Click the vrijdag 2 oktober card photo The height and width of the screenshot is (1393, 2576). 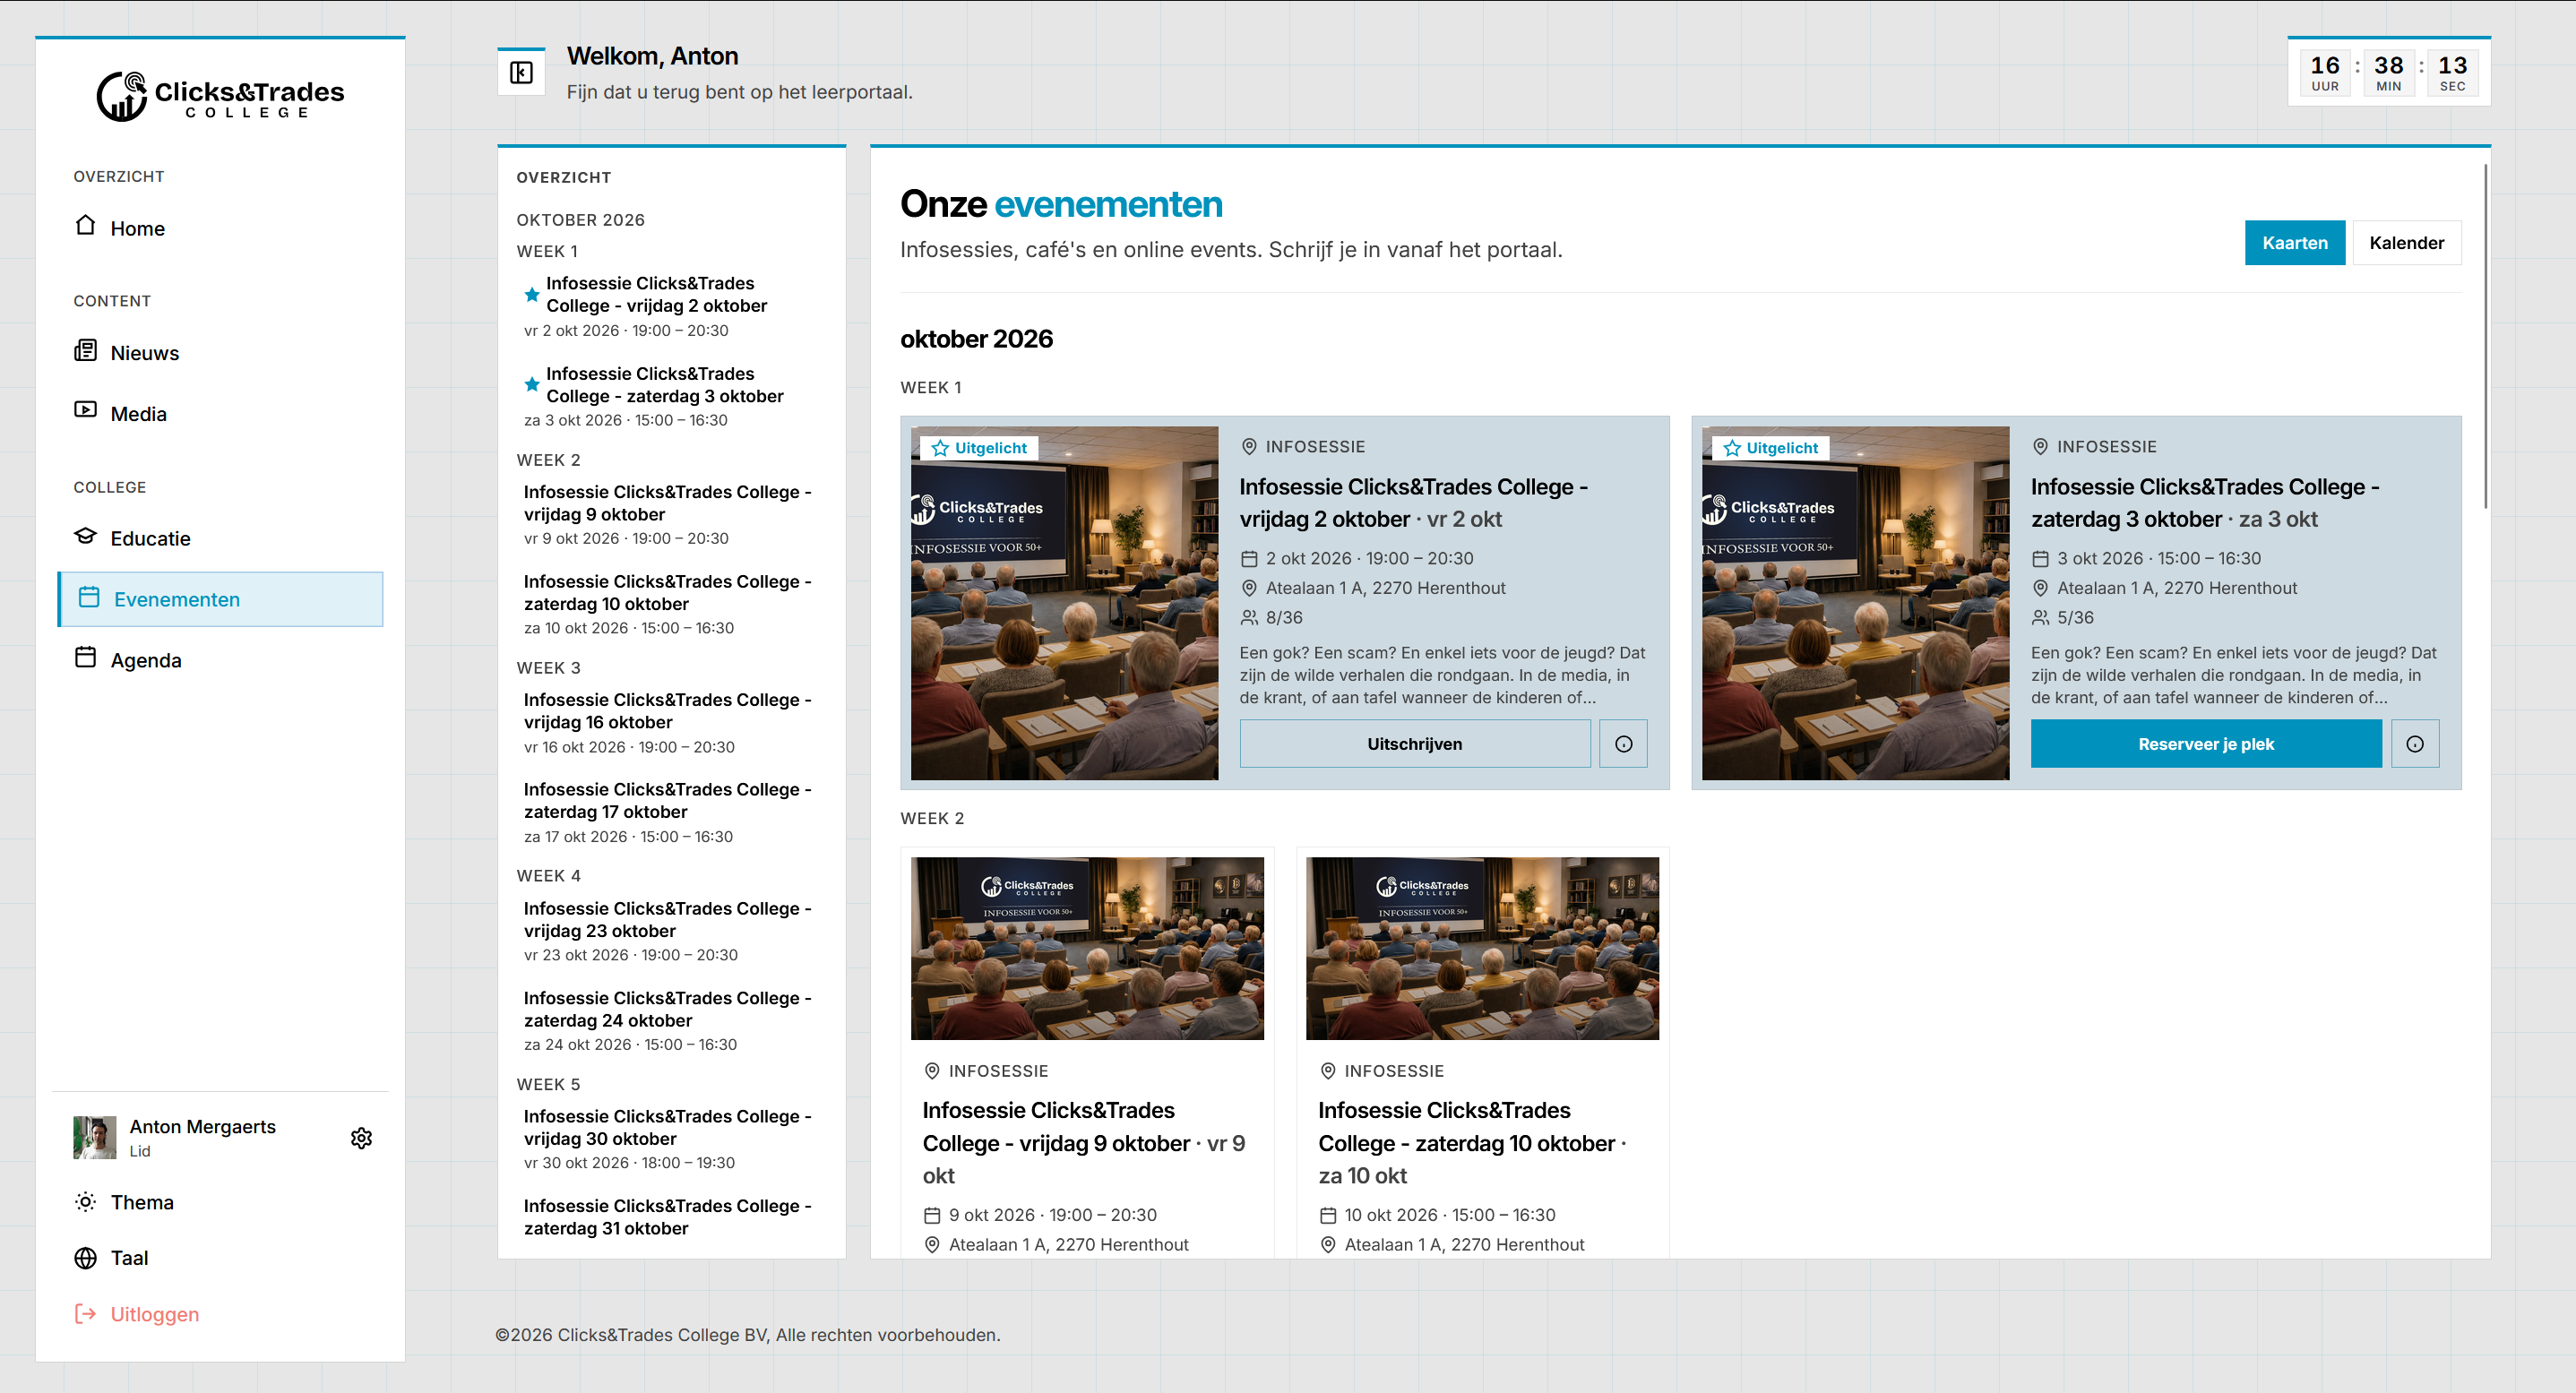pyautogui.click(x=1064, y=603)
